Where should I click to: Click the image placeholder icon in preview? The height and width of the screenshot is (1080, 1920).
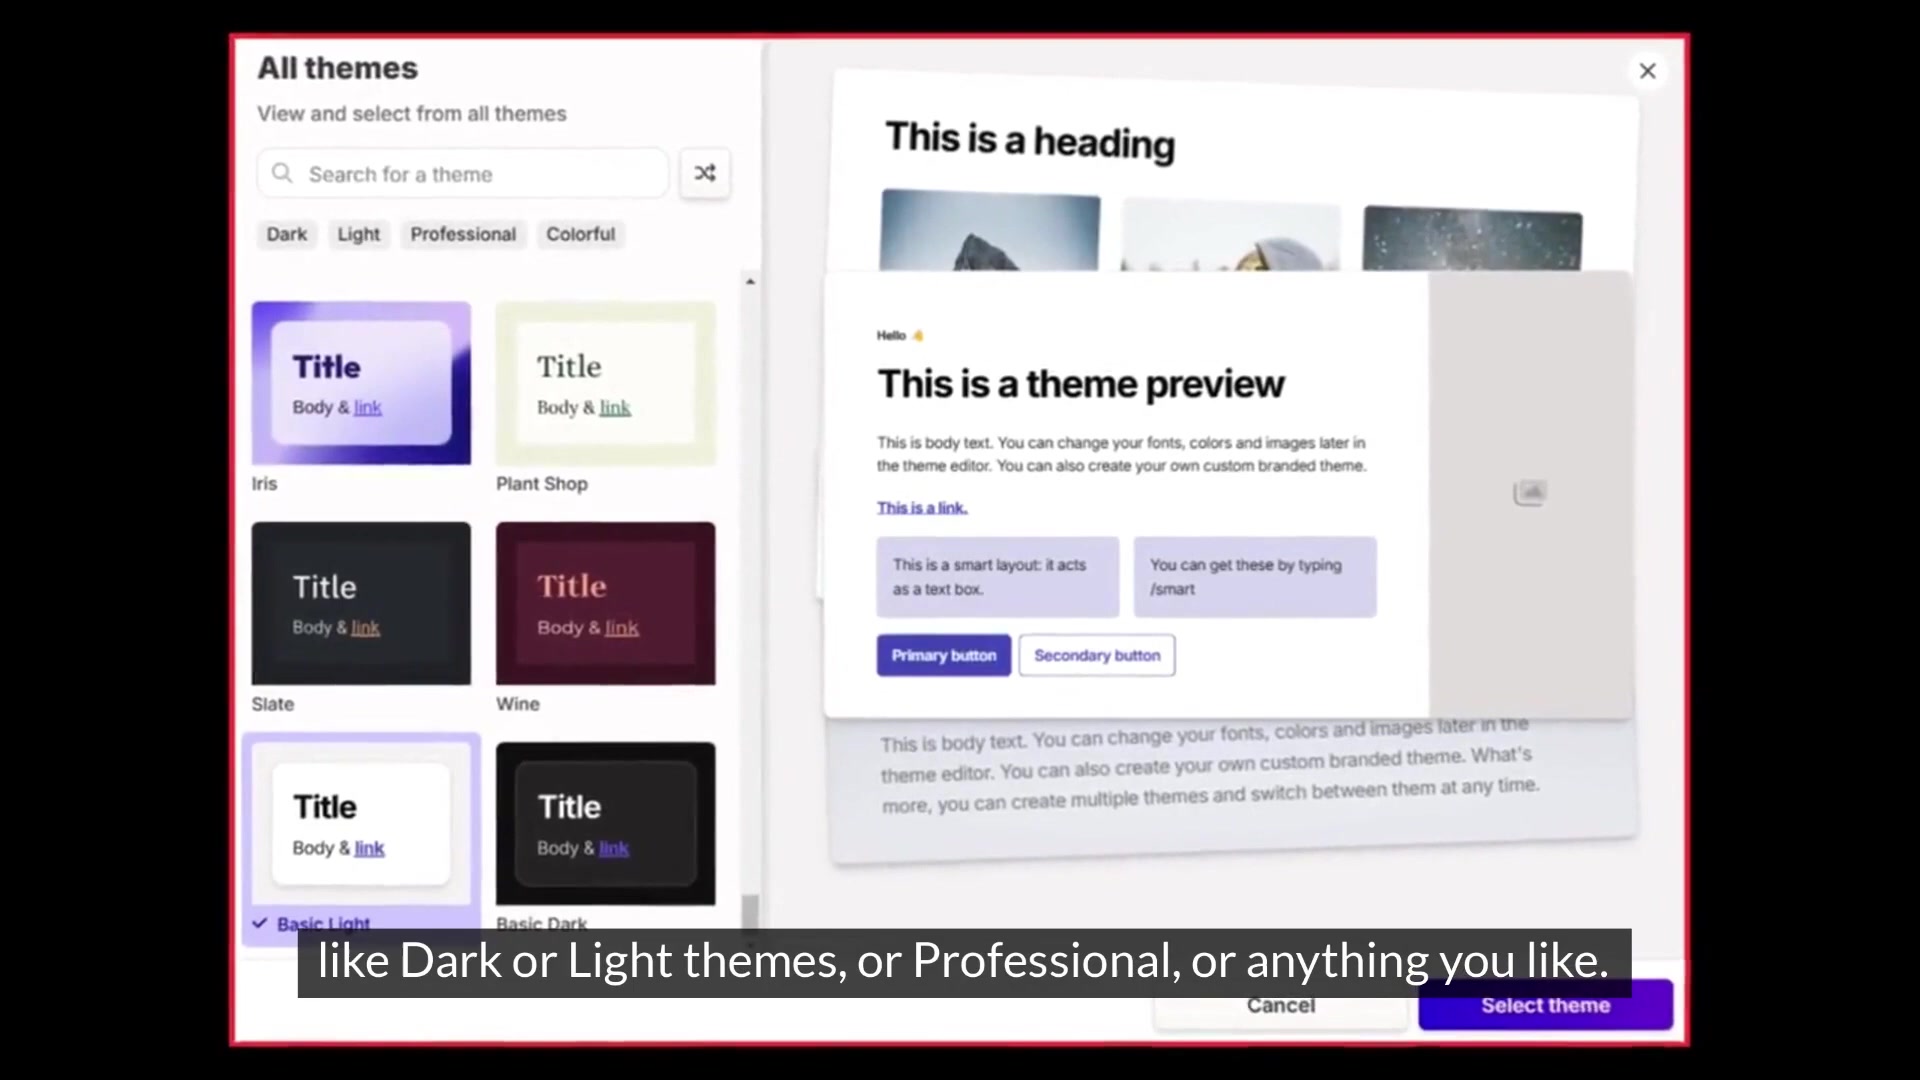[x=1530, y=492]
